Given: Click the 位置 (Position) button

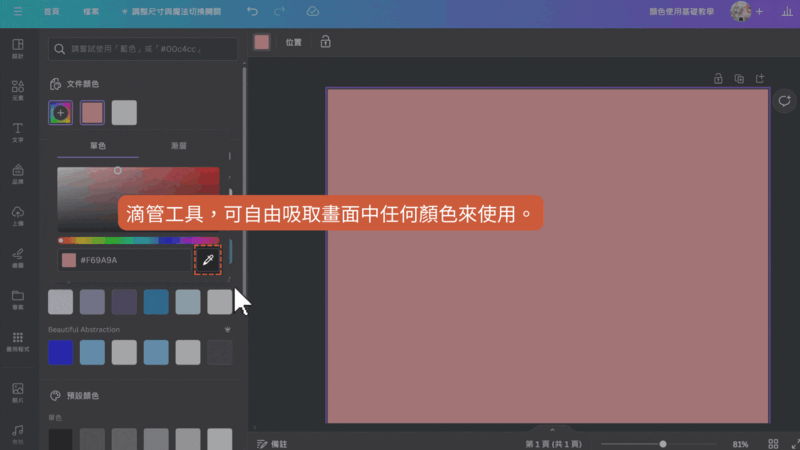Looking at the screenshot, I should [293, 42].
